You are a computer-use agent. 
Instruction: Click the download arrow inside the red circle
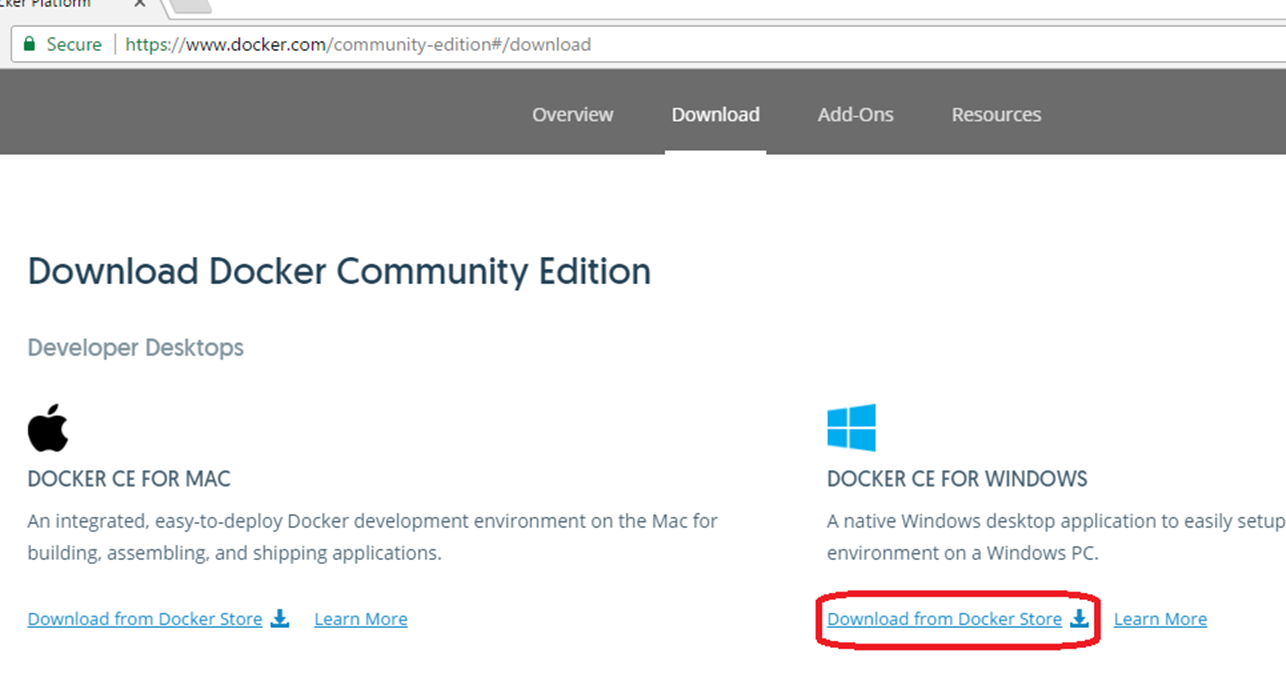point(1079,619)
